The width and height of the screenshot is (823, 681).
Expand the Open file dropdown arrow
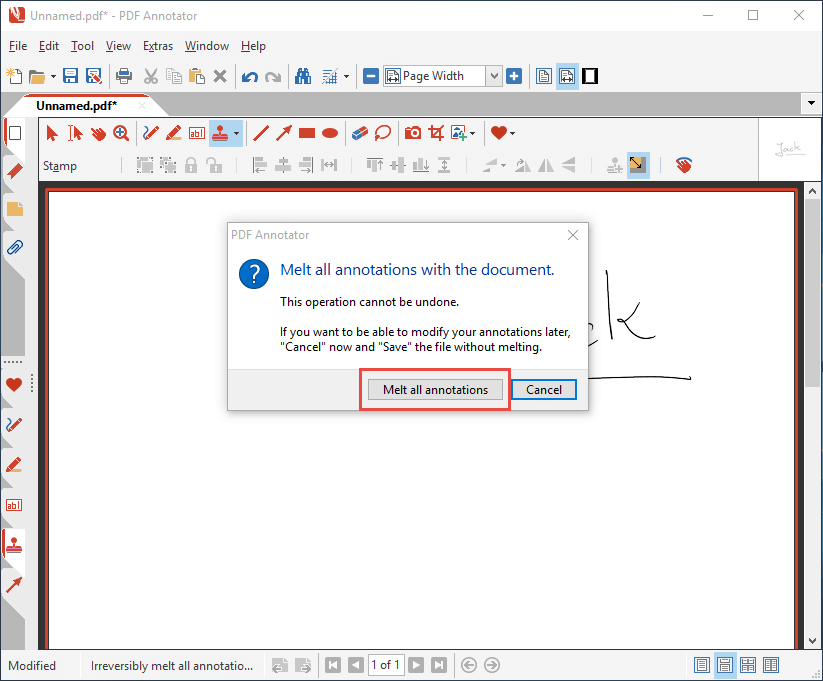[53, 77]
